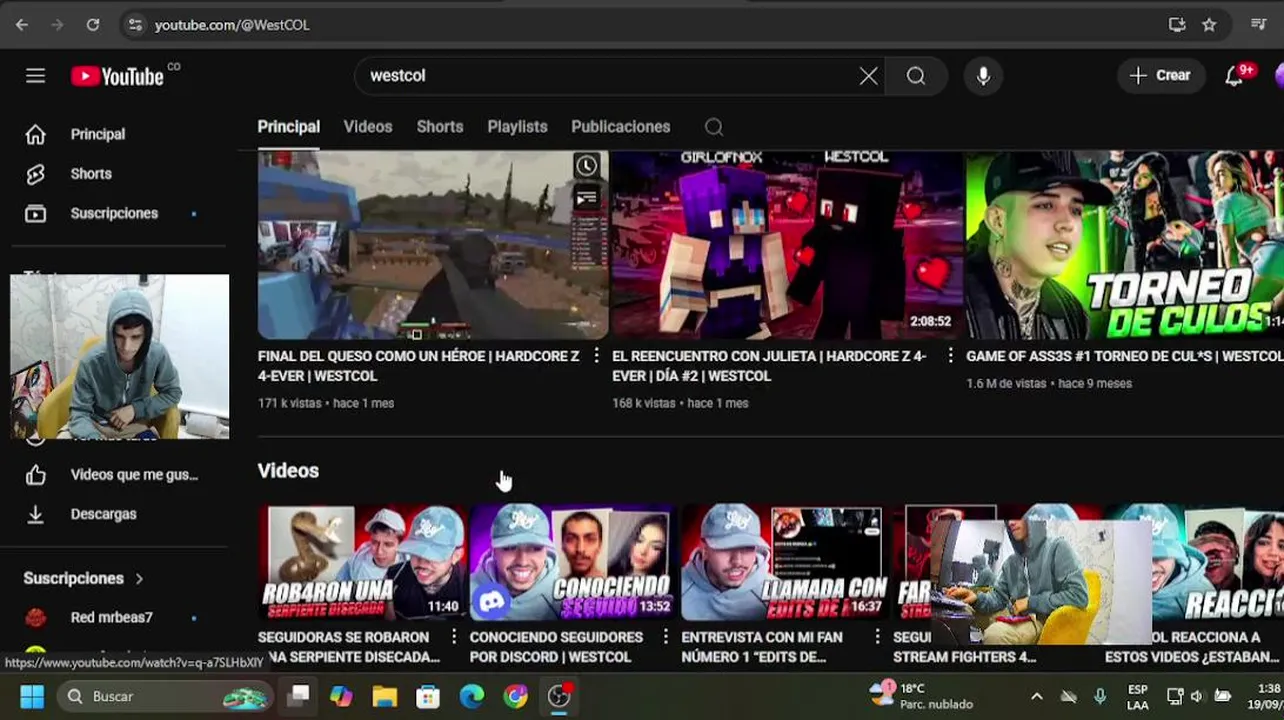
Task: Switch to the Playlists channel tab
Action: [x=517, y=127]
